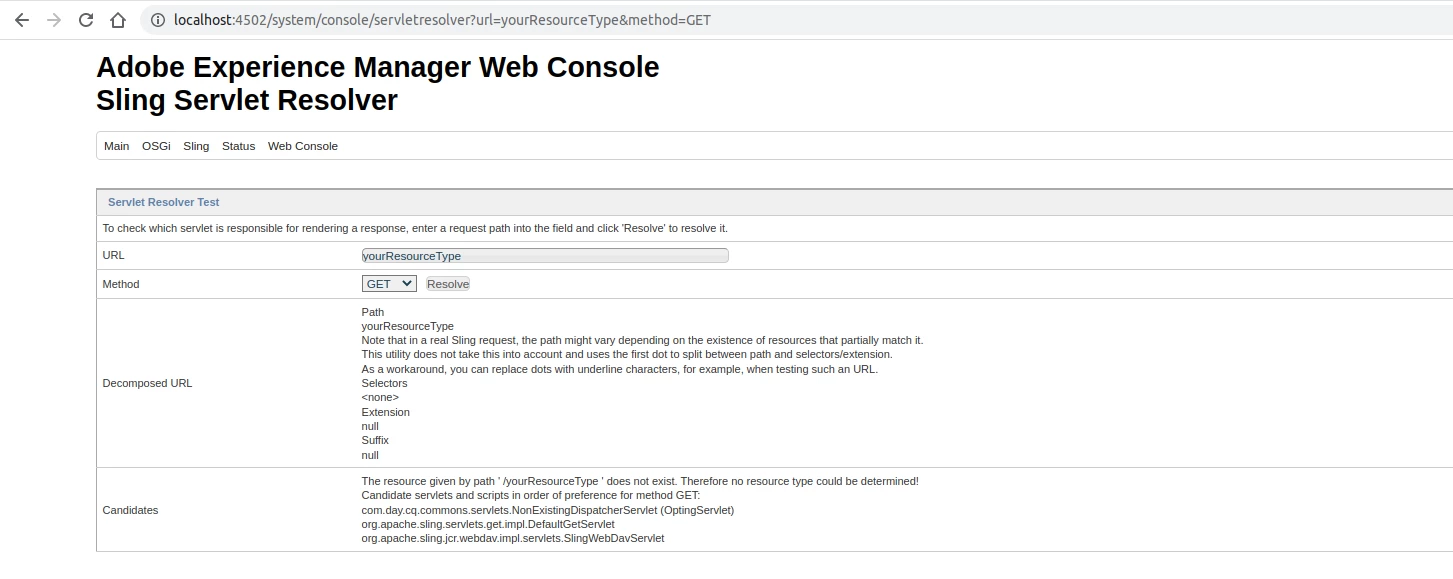Select DefaultGetServlet candidate line
Screen dimensions: 1453x579
pyautogui.click(x=488, y=524)
